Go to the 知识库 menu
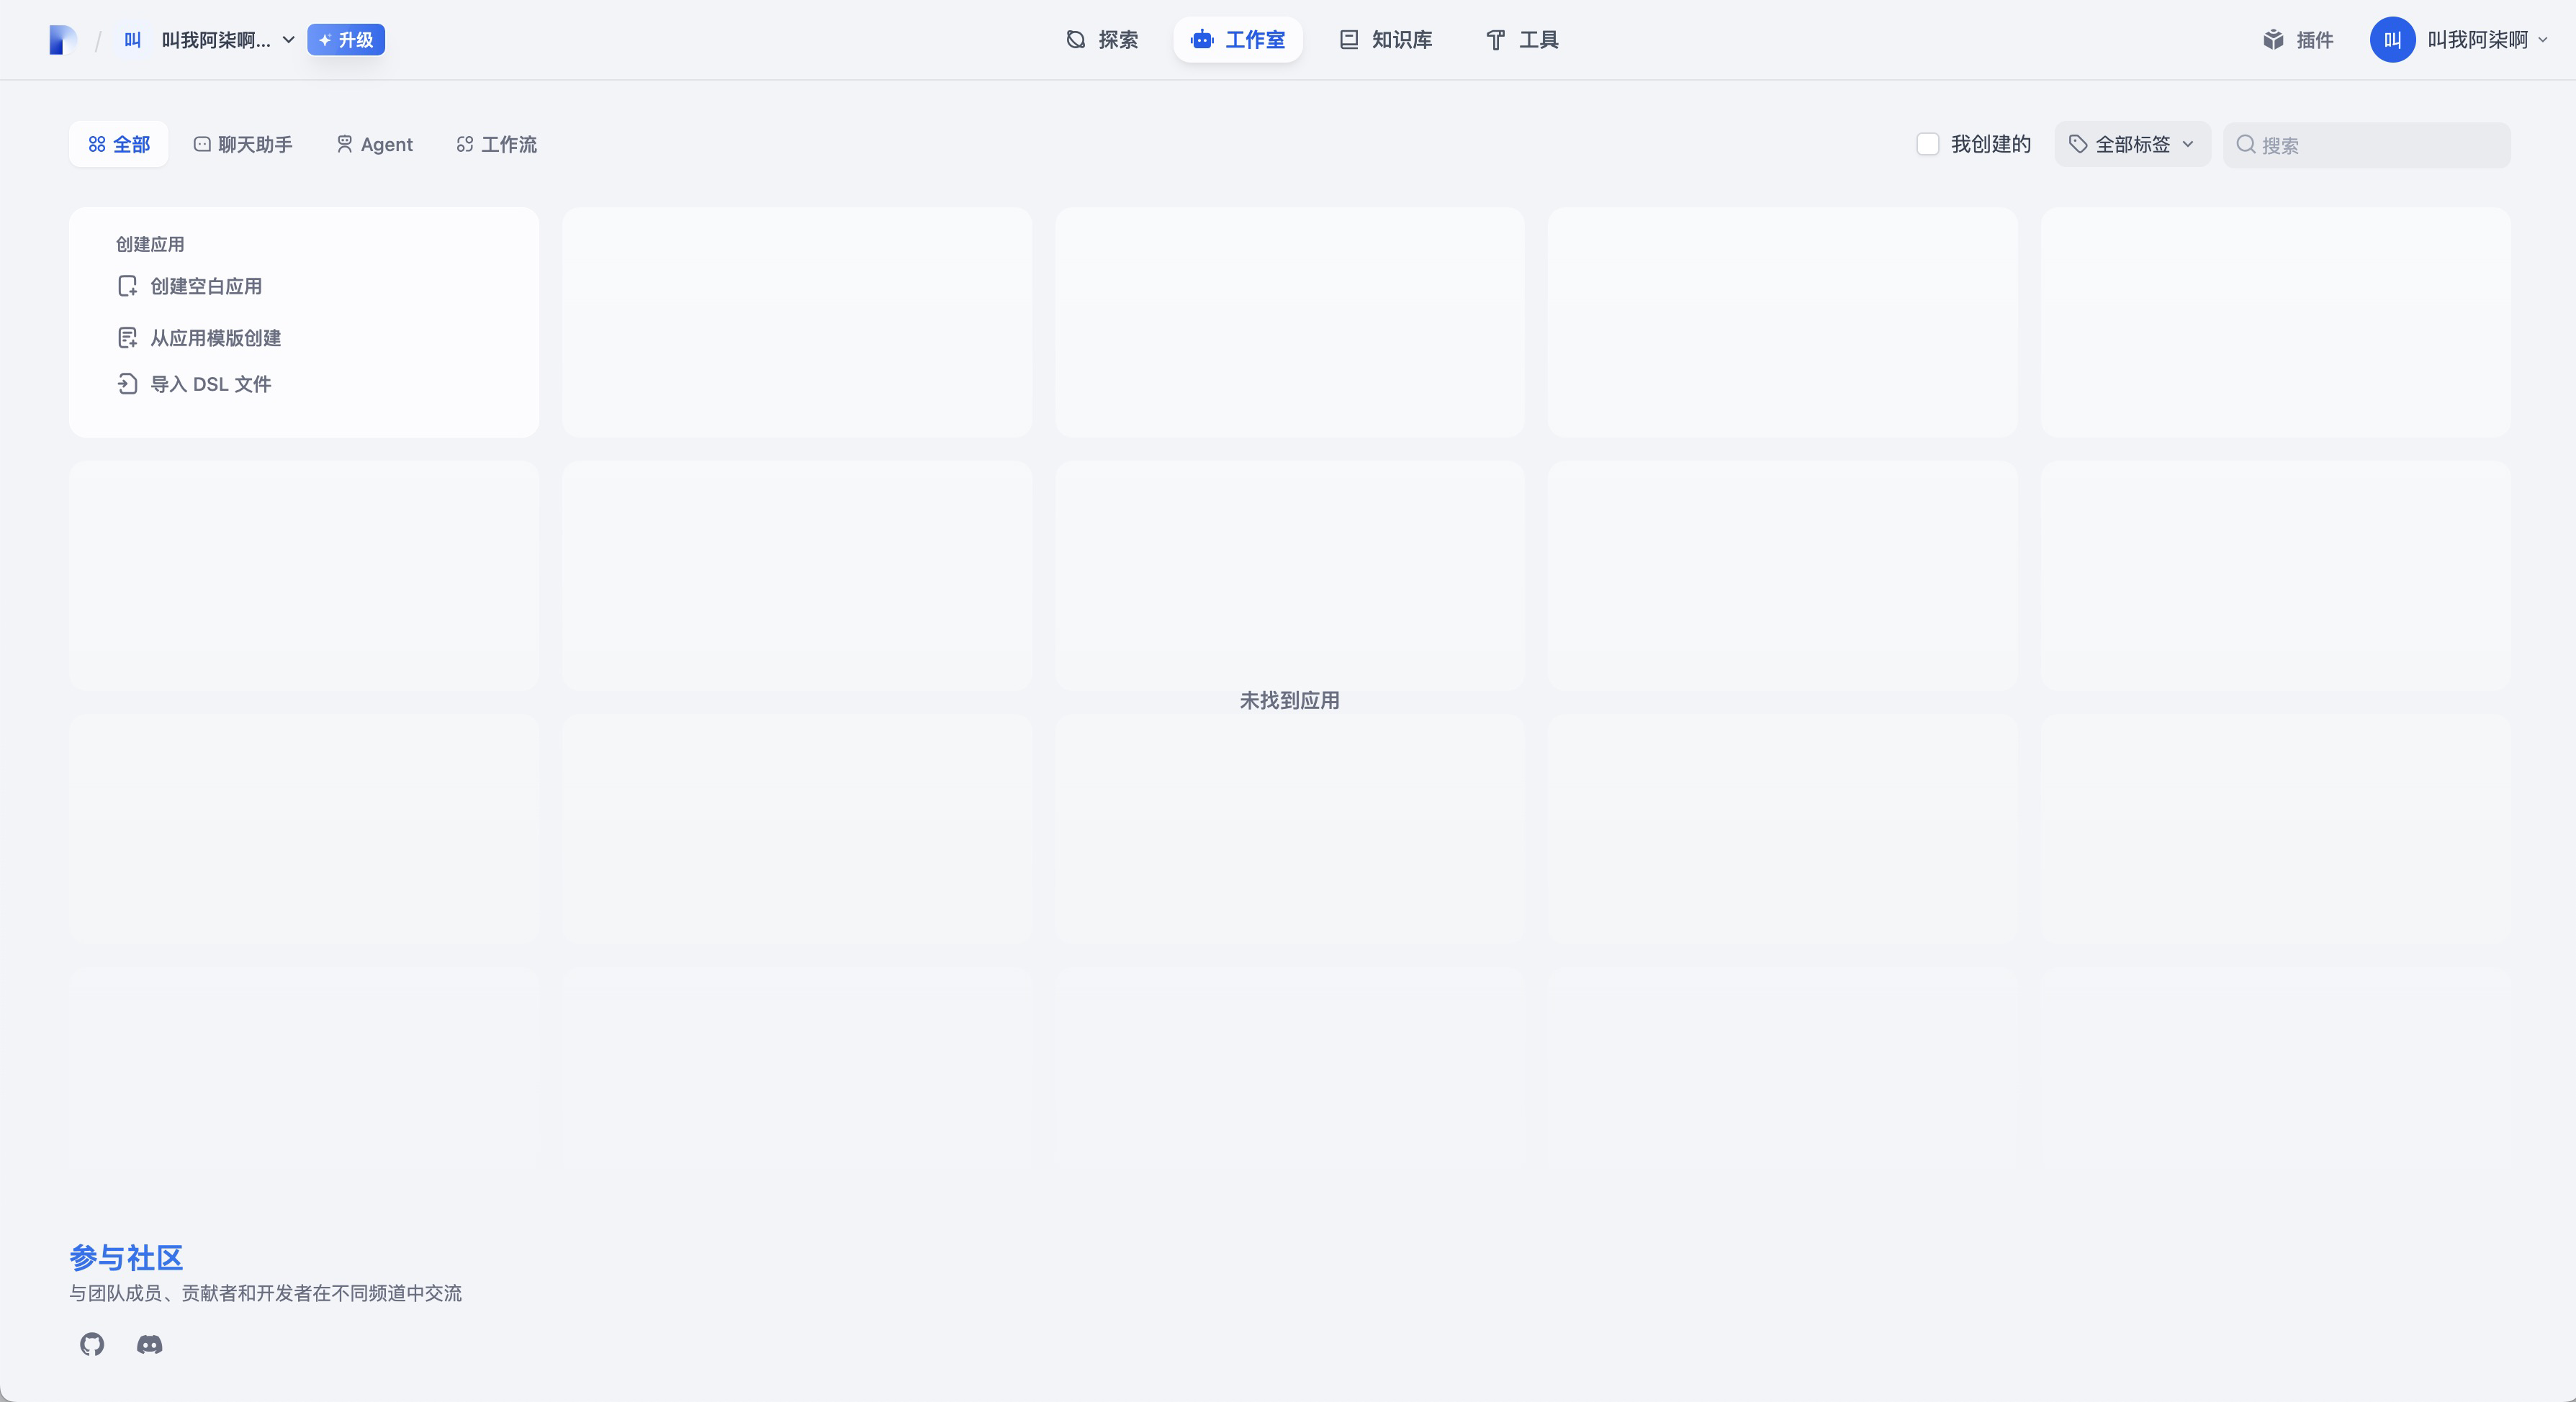Image resolution: width=2576 pixels, height=1402 pixels. pyautogui.click(x=1385, y=40)
